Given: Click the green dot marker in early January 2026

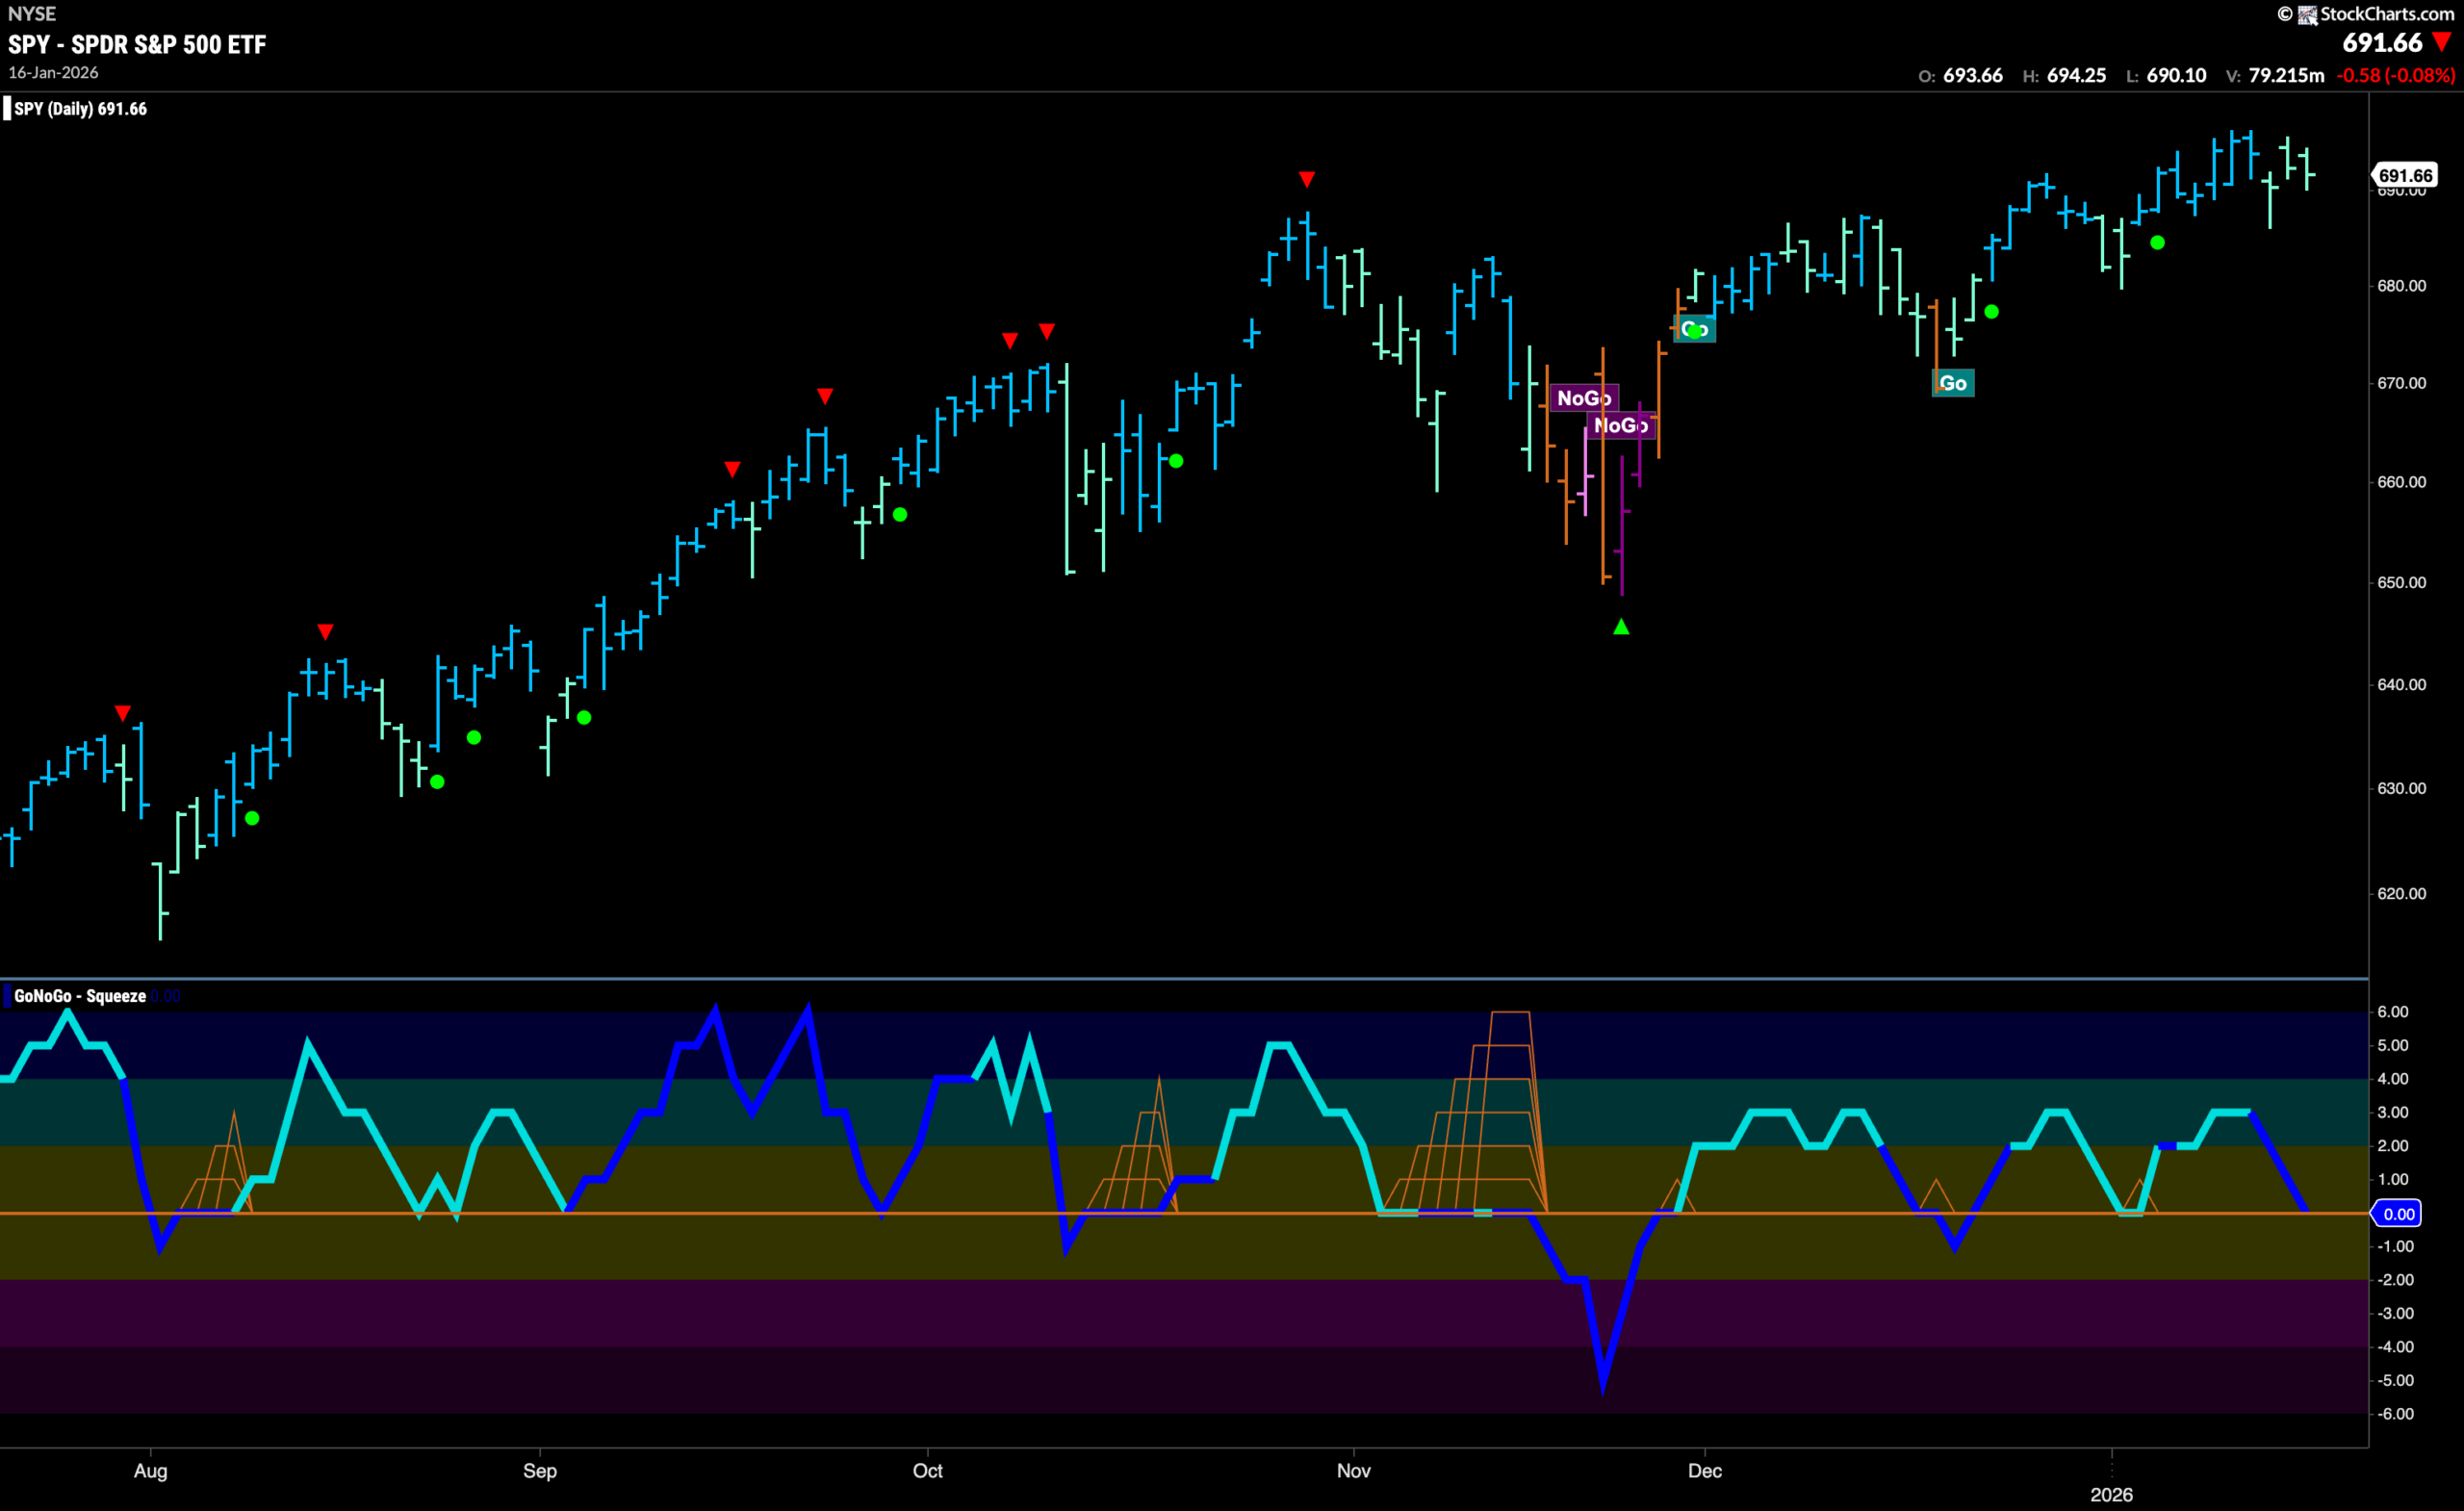Looking at the screenshot, I should [2157, 243].
